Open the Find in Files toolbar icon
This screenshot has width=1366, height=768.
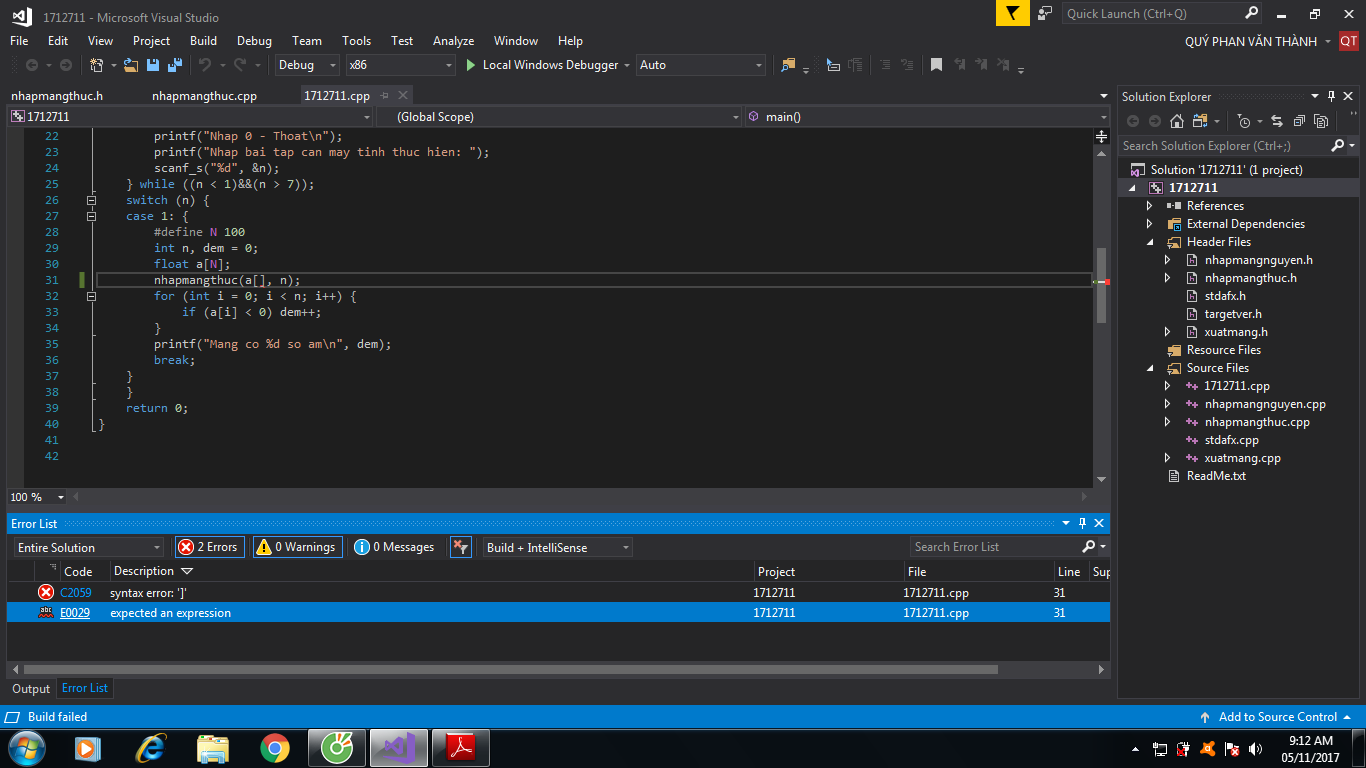pos(789,64)
